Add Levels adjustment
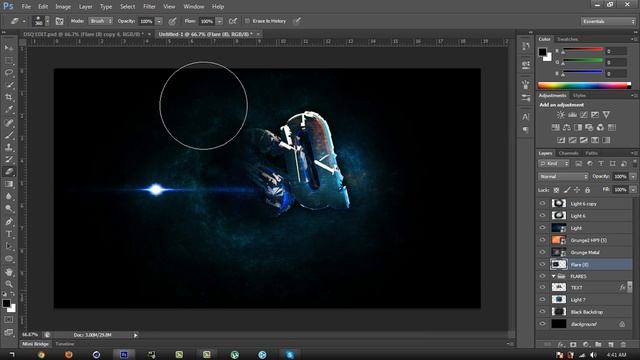This screenshot has height=360, width=640. coord(572,115)
